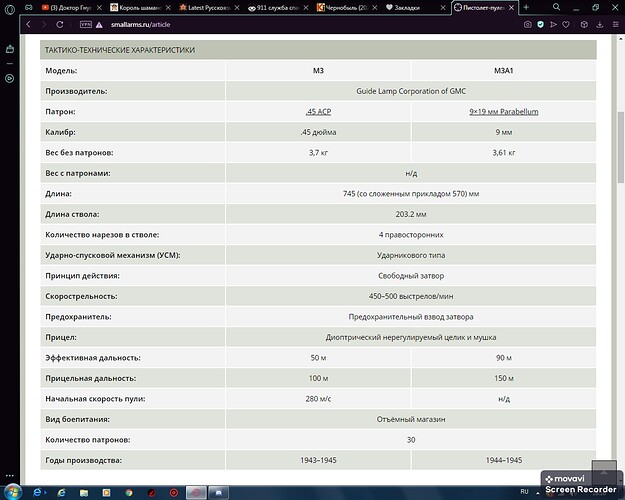Close the active Пистолет-пулемет tab
The width and height of the screenshot is (625, 500).
511,8
